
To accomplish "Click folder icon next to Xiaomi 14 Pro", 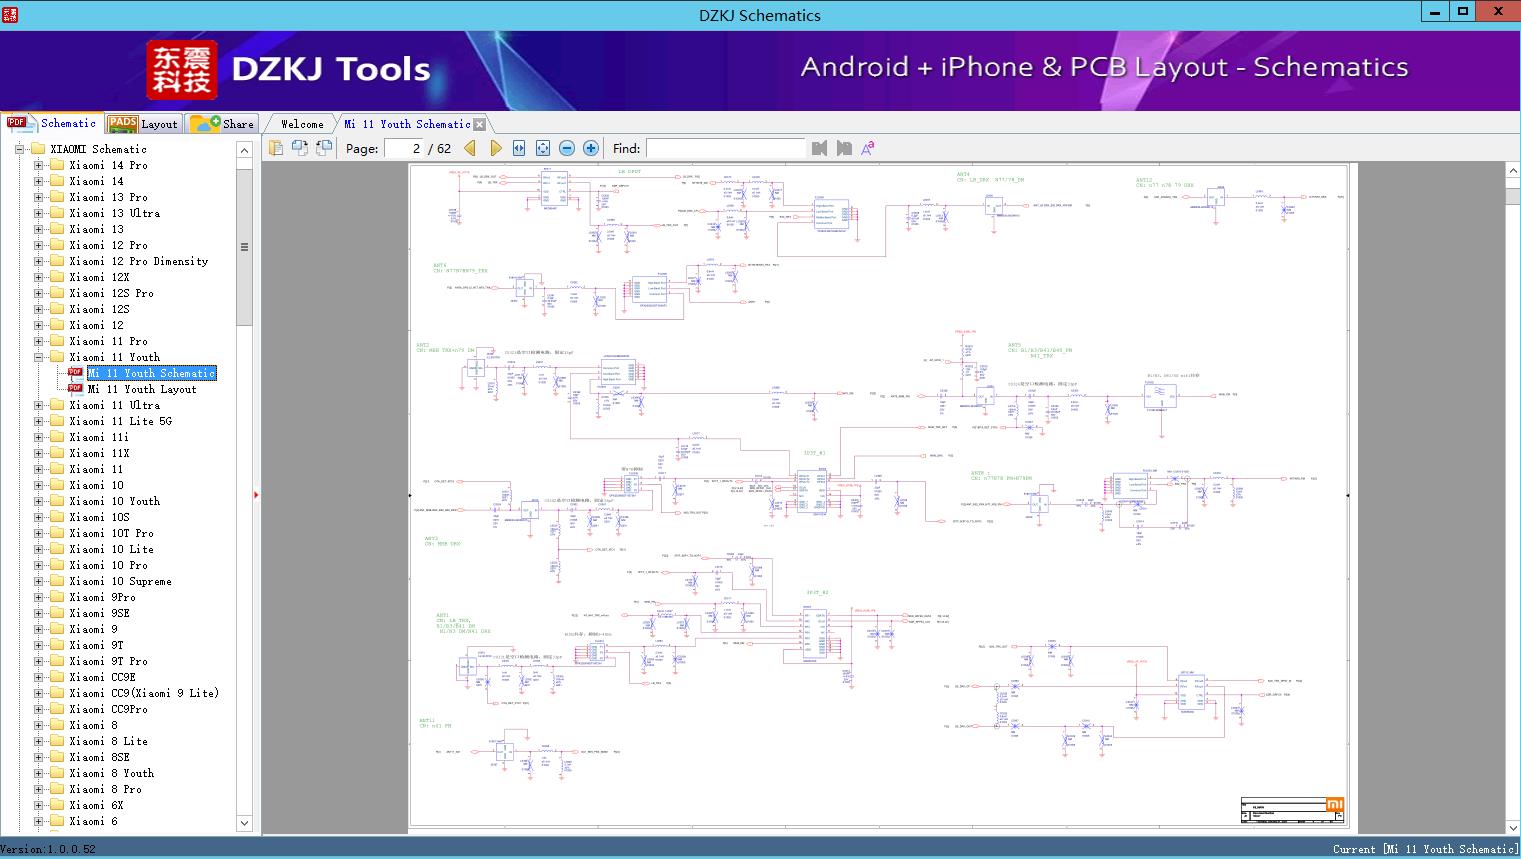I will [x=57, y=165].
